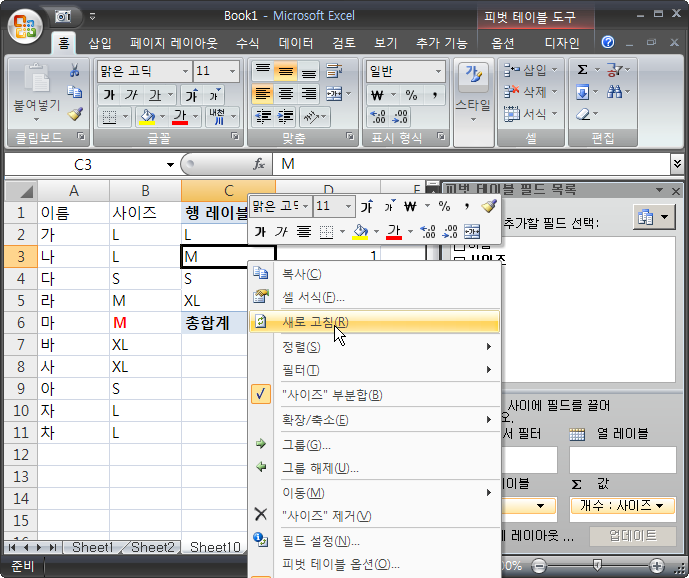
Task: Decrease font size in the ribbon
Action: (x=214, y=95)
